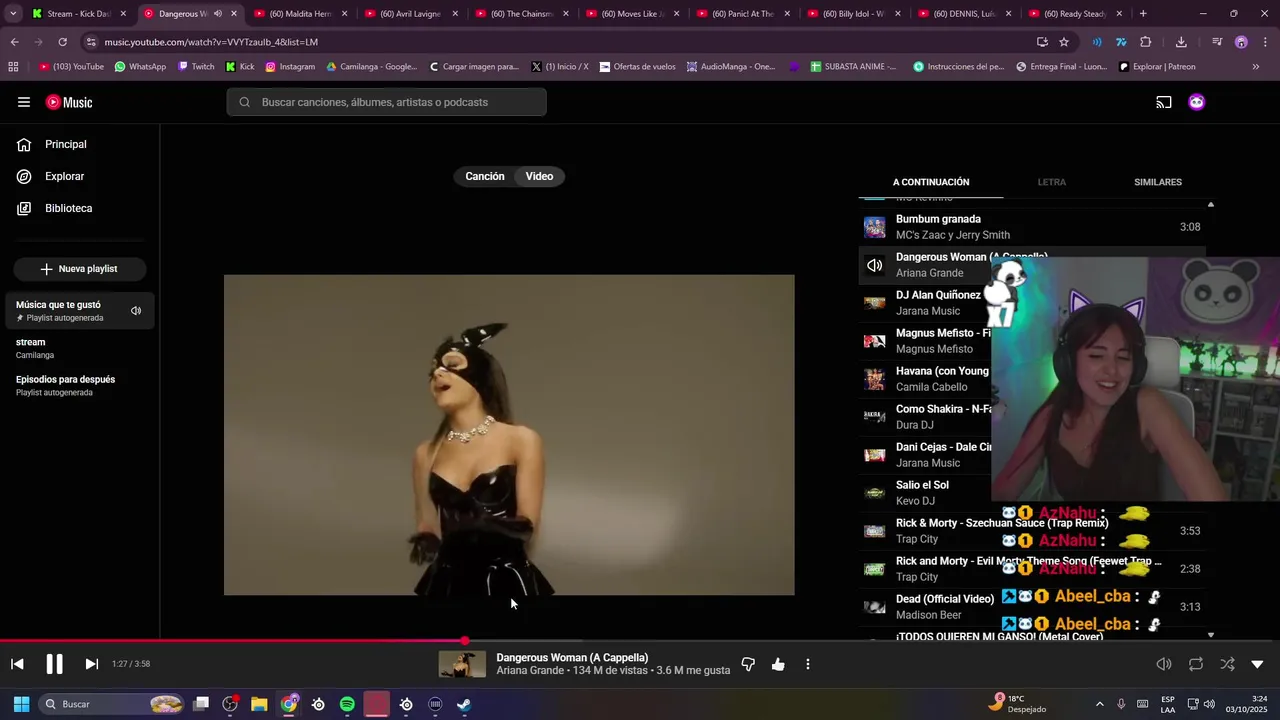
Task: Play Bumbum granada from the queue
Action: tap(1030, 227)
